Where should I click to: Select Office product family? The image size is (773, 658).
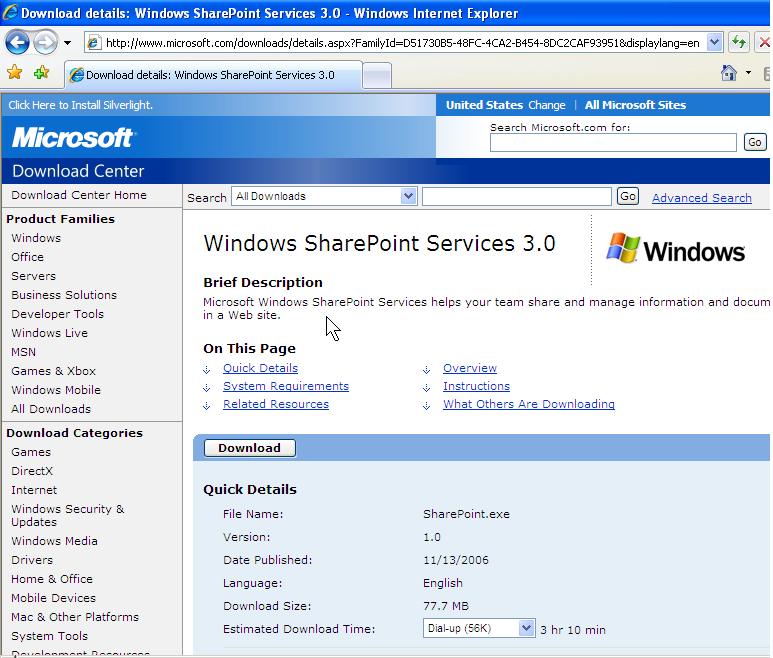point(27,257)
